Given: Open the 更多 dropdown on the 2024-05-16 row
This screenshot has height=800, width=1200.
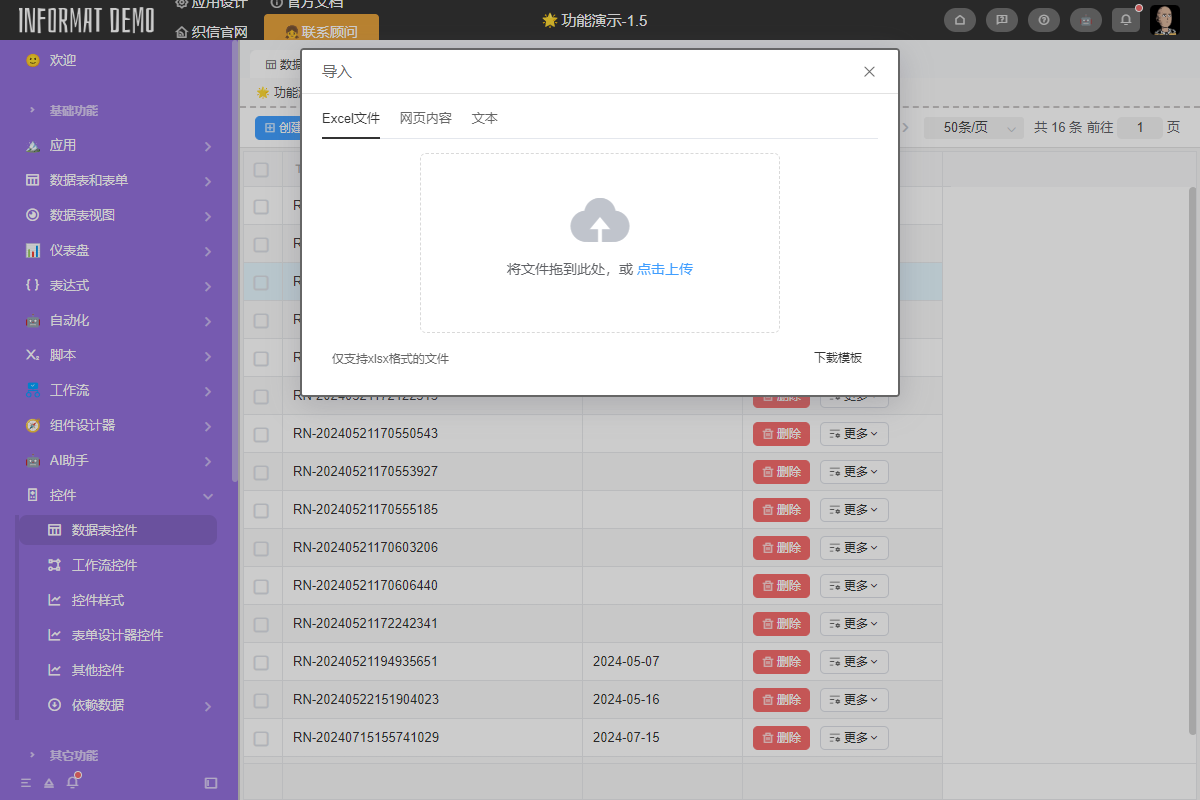Looking at the screenshot, I should 853,699.
